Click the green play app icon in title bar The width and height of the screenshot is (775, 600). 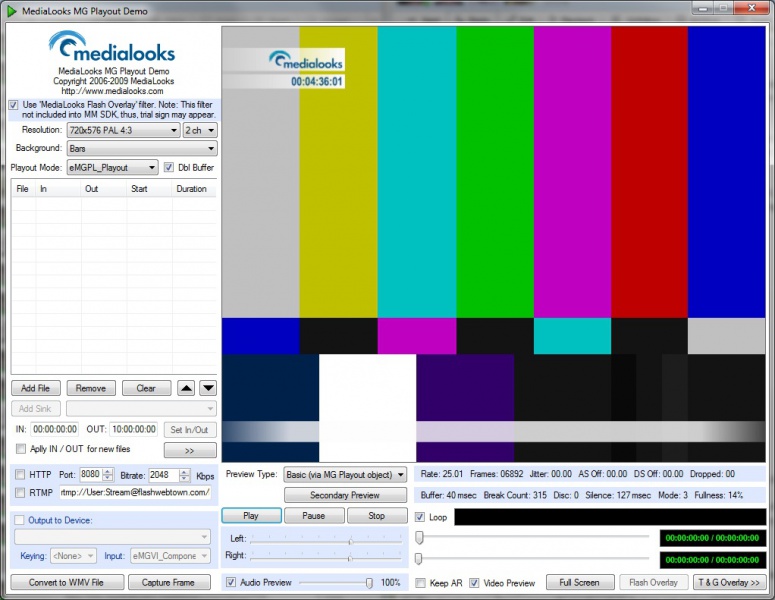(11, 11)
